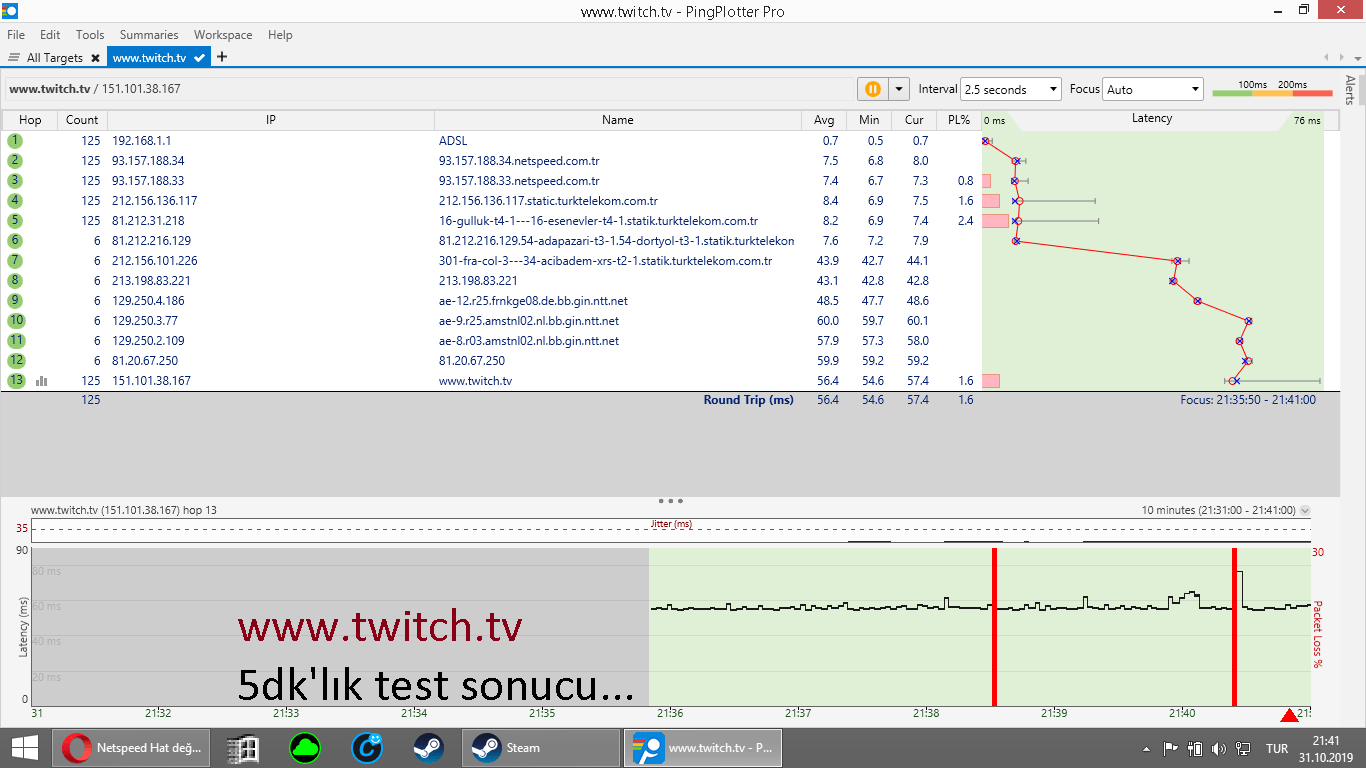
Task: Click the ADSL hop name
Action: pyautogui.click(x=453, y=141)
